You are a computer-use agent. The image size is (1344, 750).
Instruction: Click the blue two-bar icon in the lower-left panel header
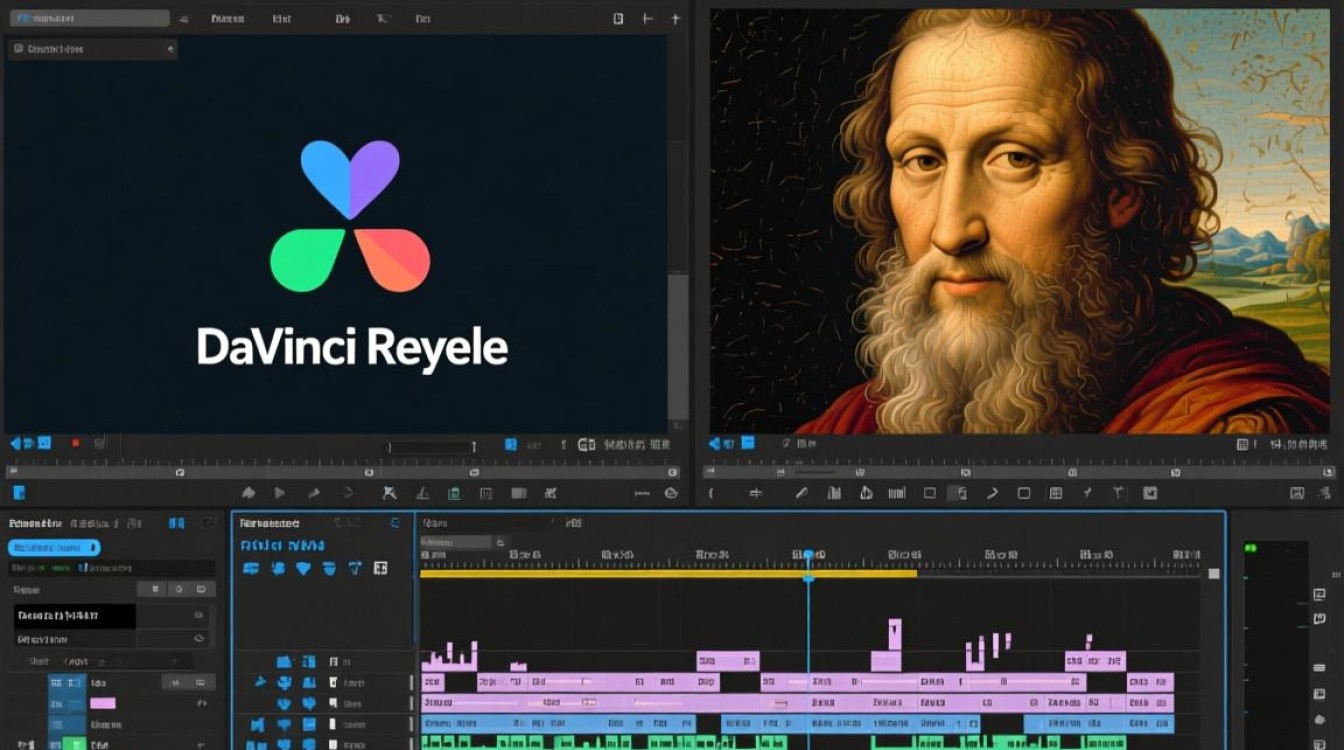pyautogui.click(x=176, y=523)
